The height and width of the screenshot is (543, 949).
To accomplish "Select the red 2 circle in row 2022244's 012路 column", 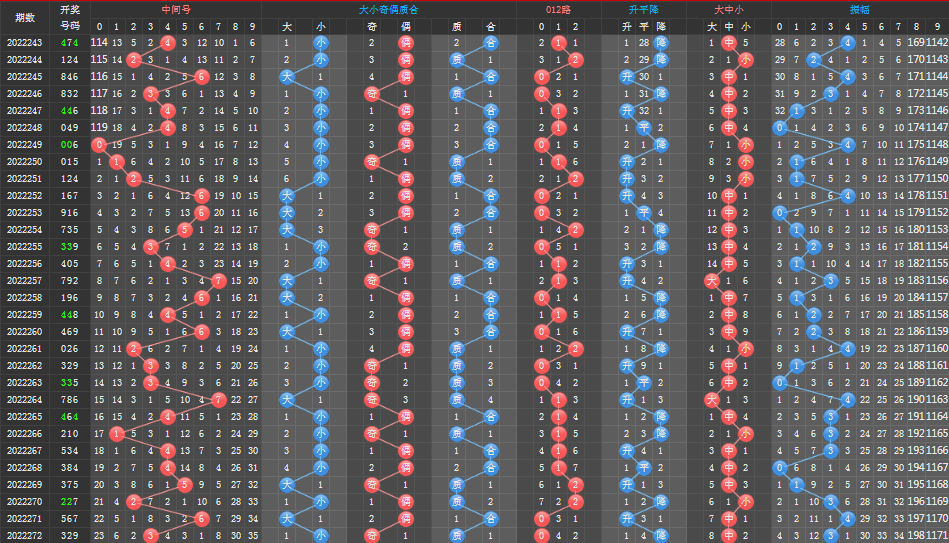I will [575, 60].
